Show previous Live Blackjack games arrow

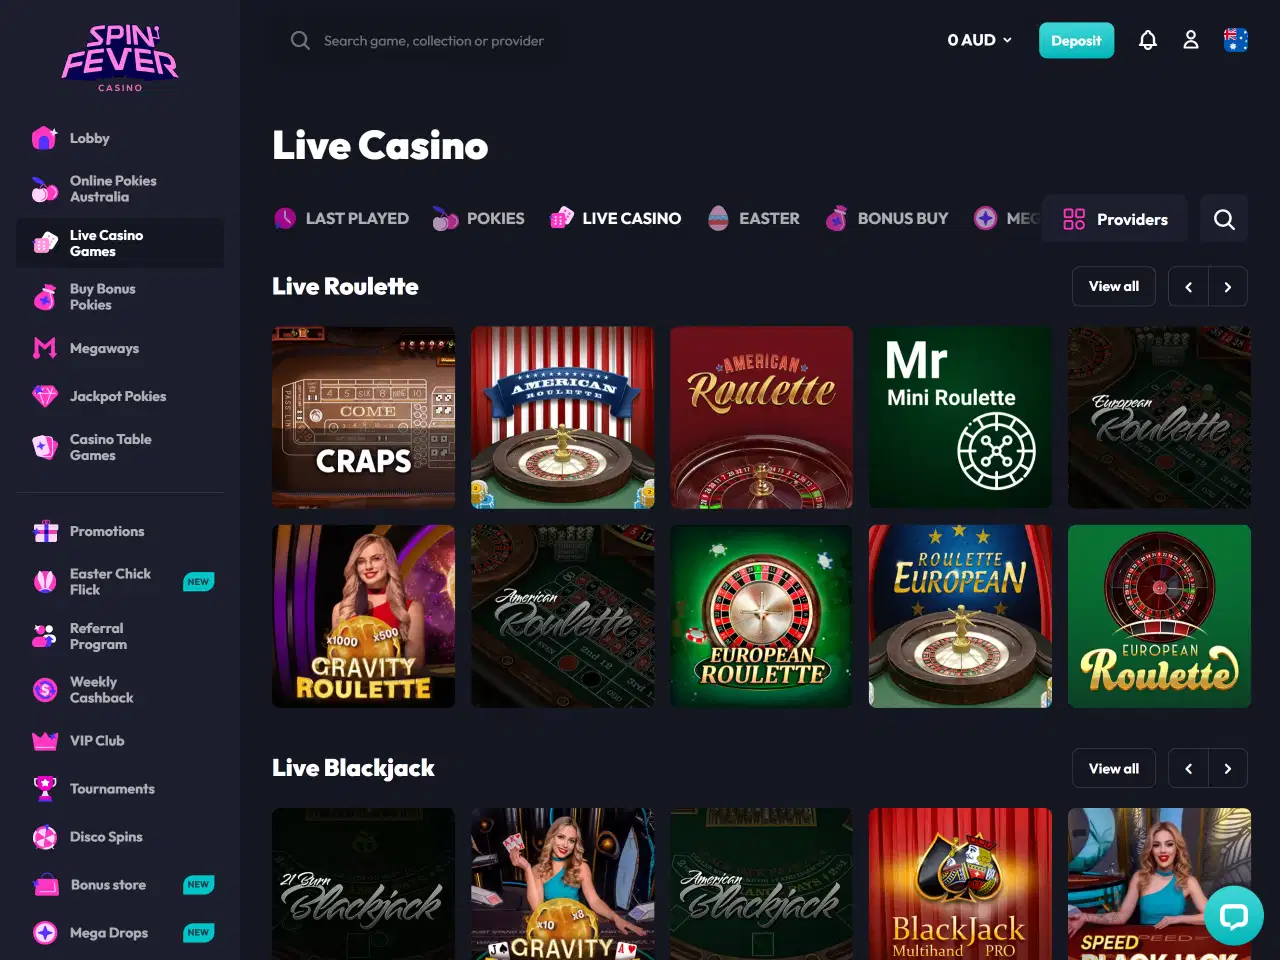(1188, 769)
